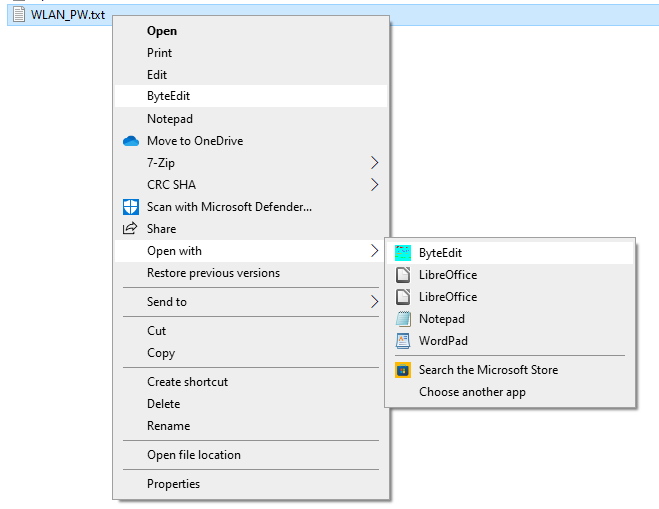Click the WordPad icon in the submenu

[x=403, y=340]
